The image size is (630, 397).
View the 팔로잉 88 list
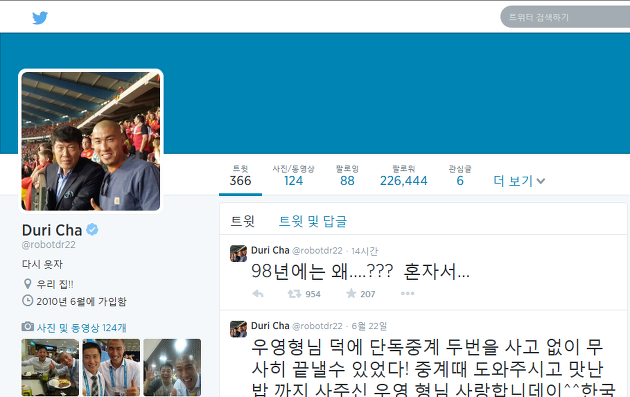(x=347, y=176)
